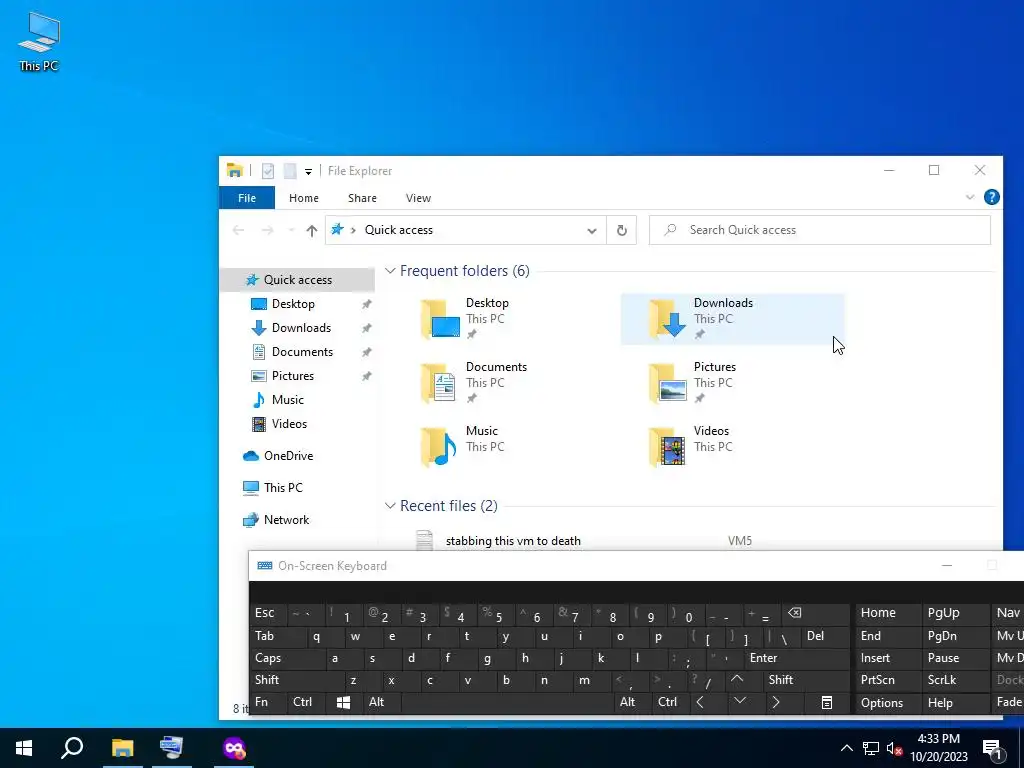Click the context menu key icon
The width and height of the screenshot is (1024, 768).
coord(826,702)
